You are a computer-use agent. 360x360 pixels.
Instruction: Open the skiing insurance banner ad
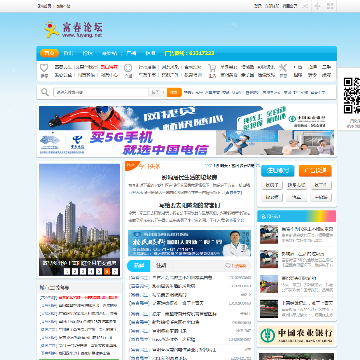(x=186, y=118)
